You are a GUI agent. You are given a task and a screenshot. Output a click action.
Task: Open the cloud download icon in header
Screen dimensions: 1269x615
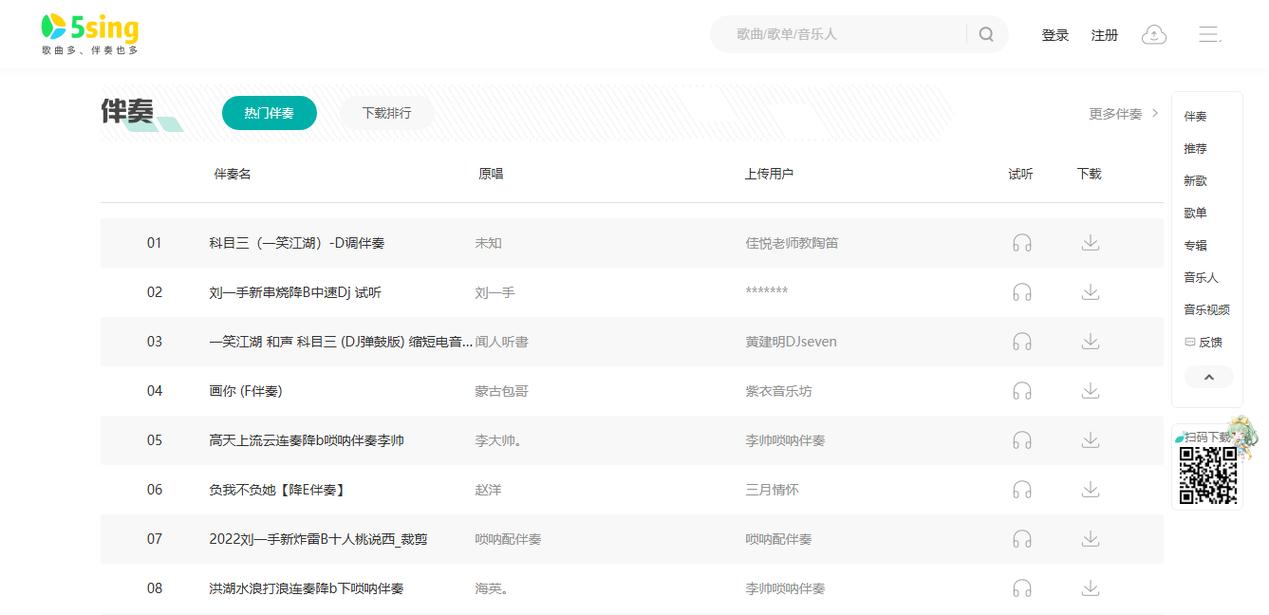(1154, 34)
